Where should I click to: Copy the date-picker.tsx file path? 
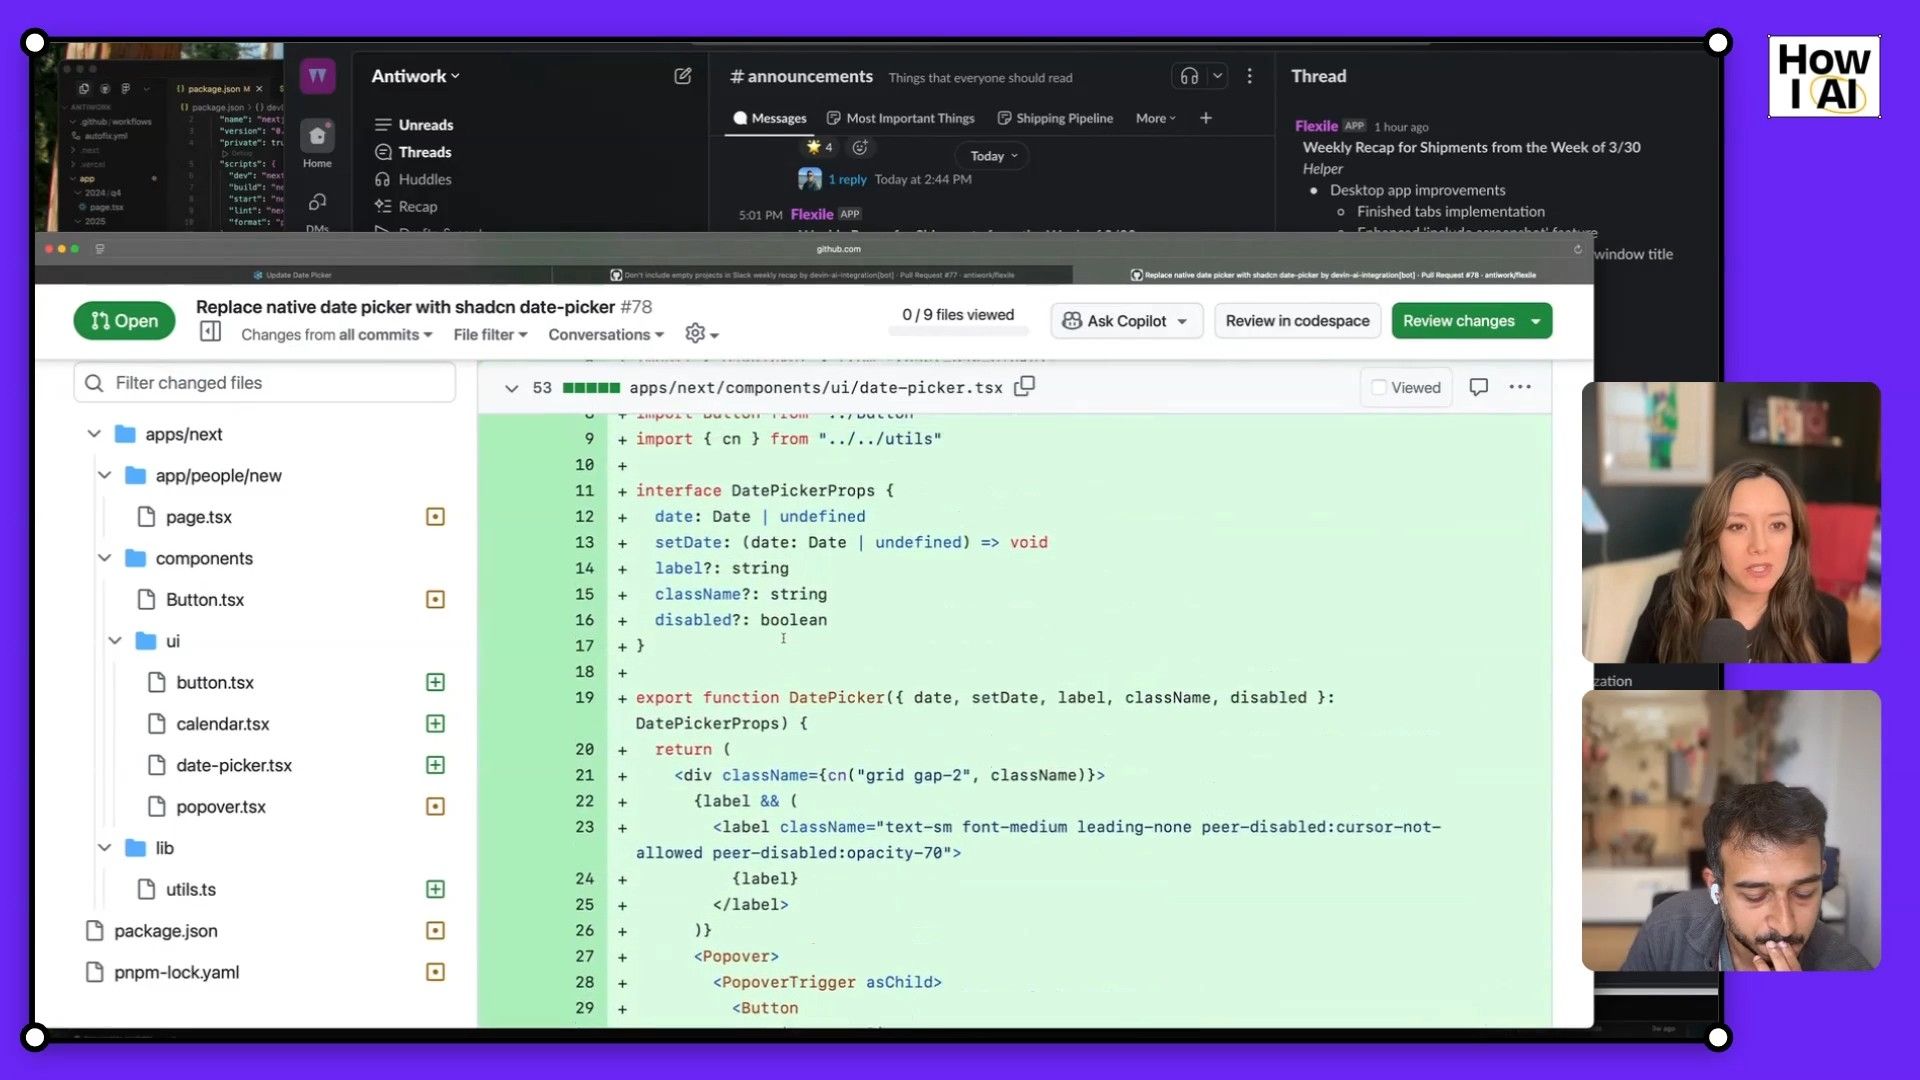[1024, 386]
